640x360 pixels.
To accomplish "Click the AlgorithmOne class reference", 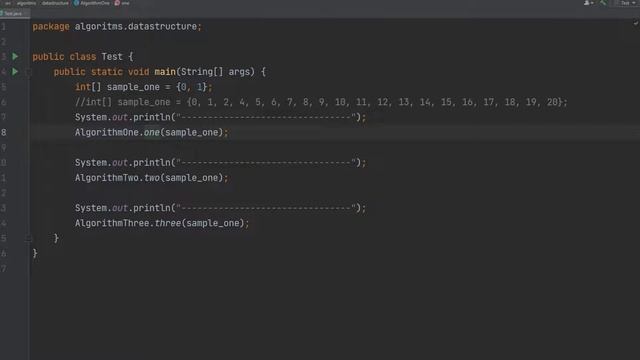I will click(107, 132).
